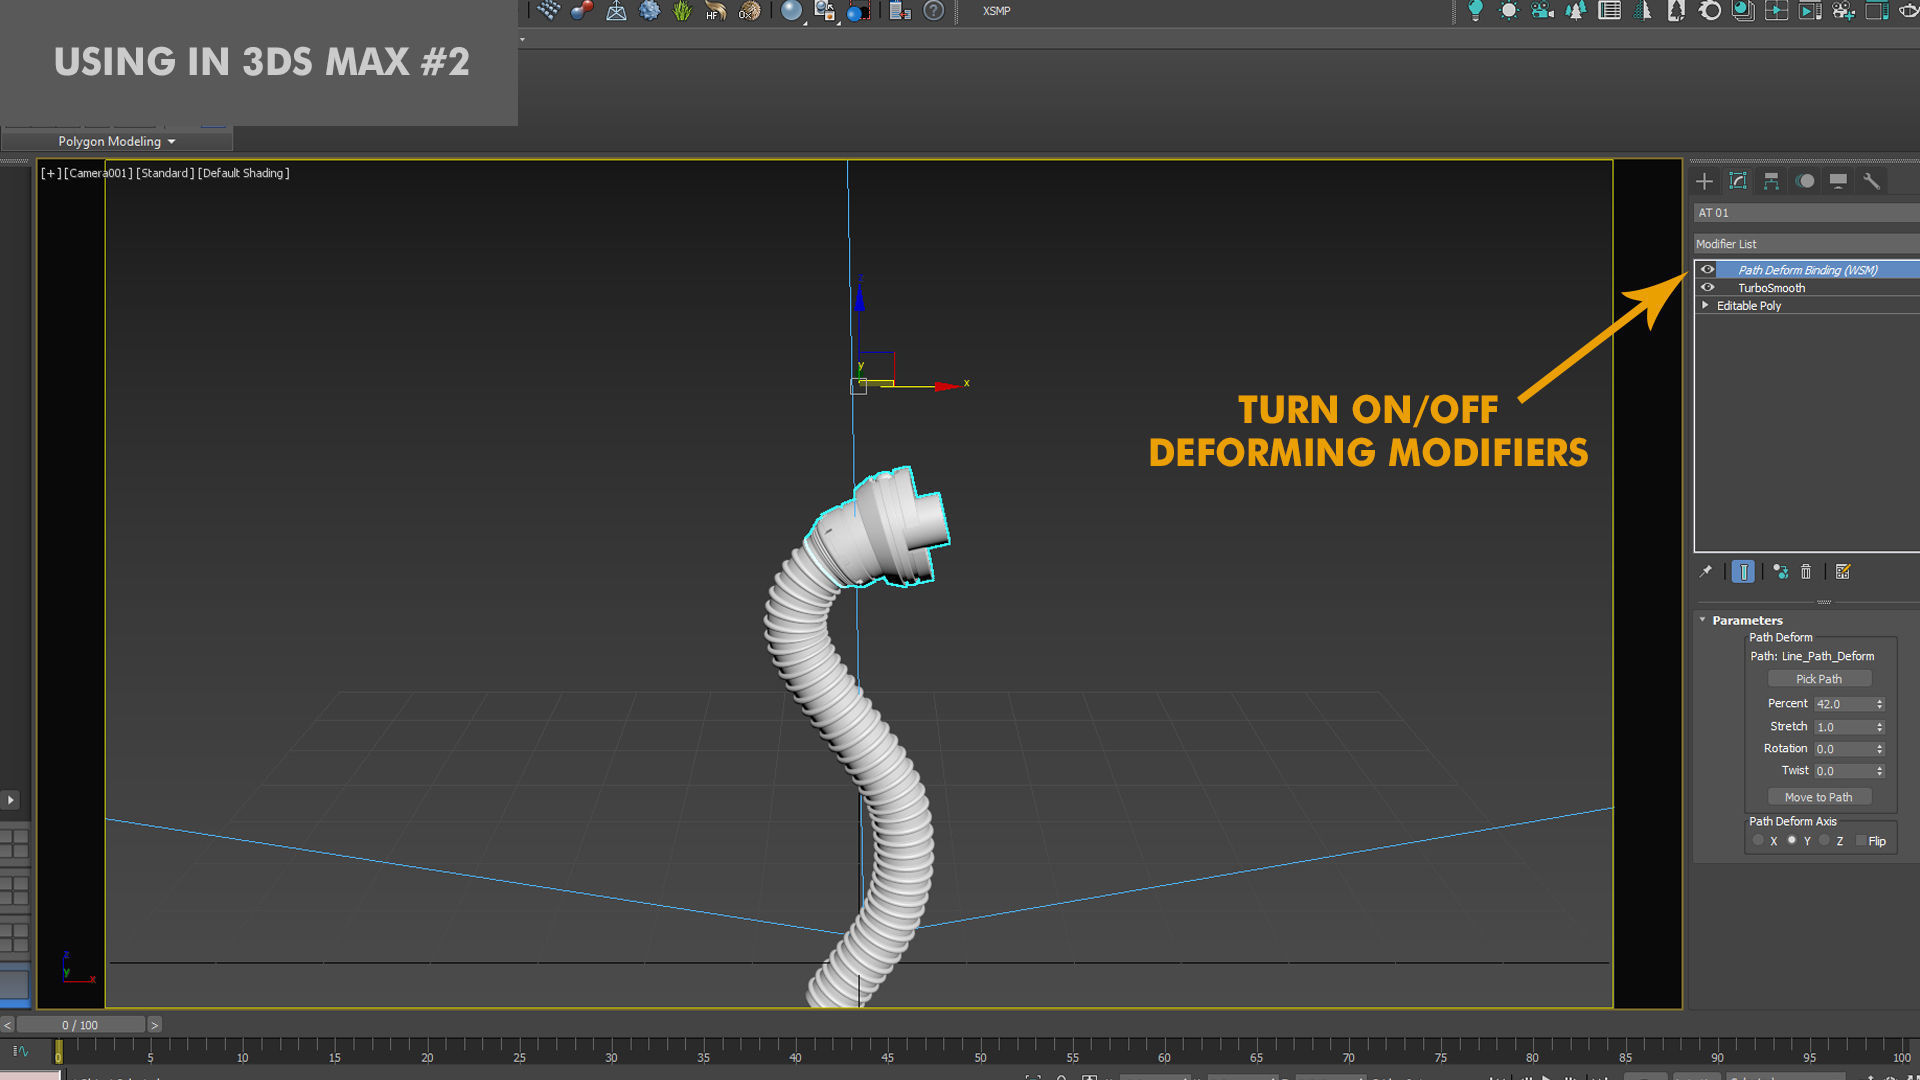The width and height of the screenshot is (1920, 1080).
Task: Open the Create command panel tab
Action: (1705, 181)
